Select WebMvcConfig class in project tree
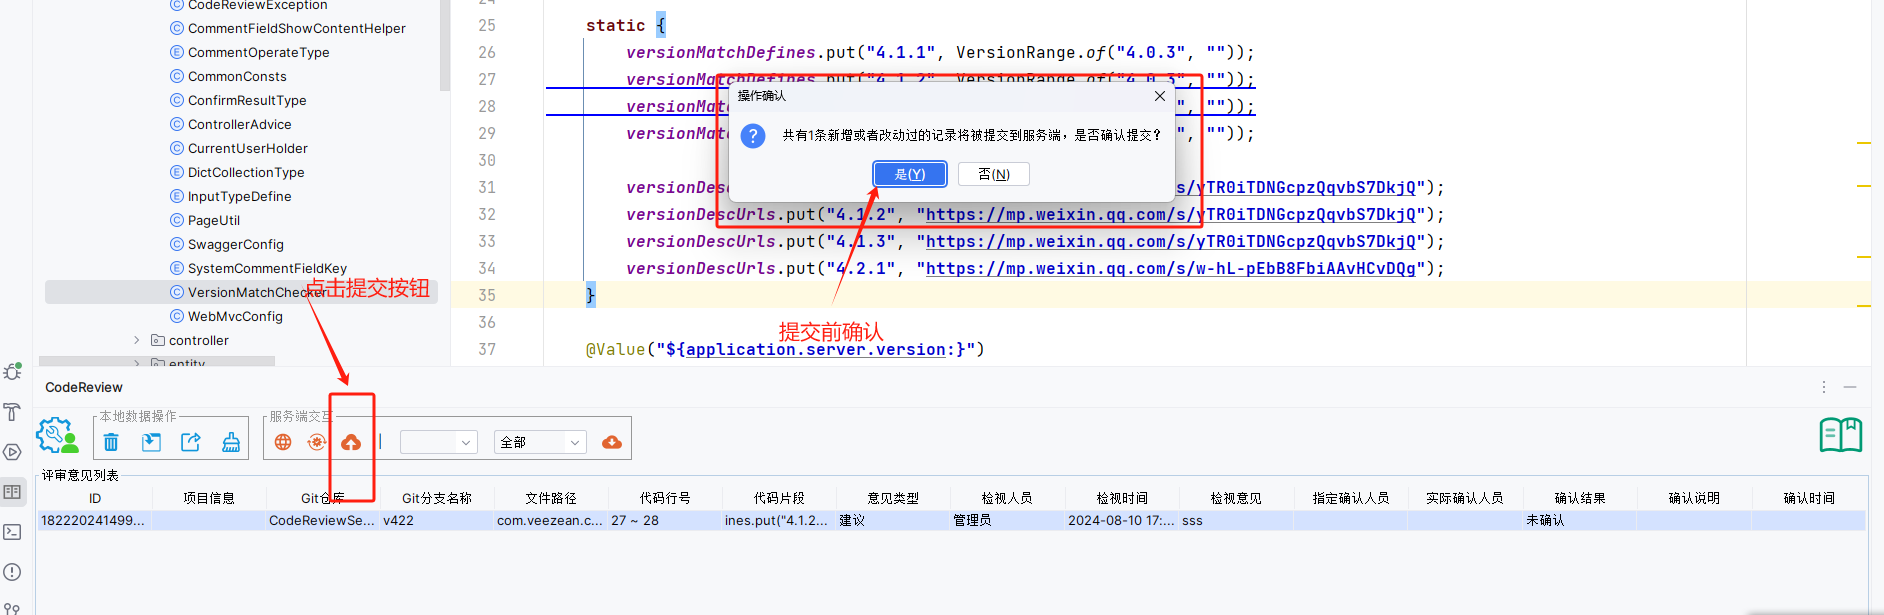Screen dimensions: 1884x615 pyautogui.click(x=235, y=316)
